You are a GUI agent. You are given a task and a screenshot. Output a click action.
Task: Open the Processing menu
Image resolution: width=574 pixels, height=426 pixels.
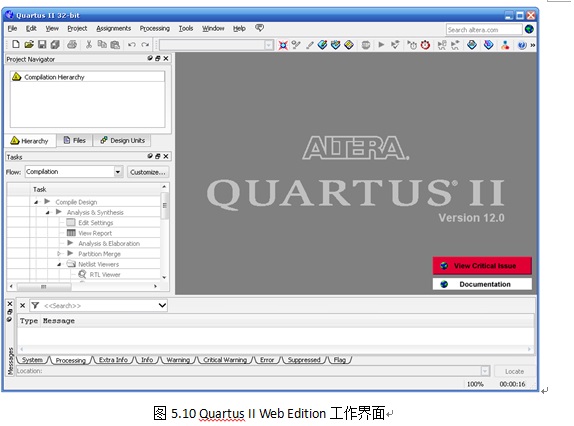[154, 28]
